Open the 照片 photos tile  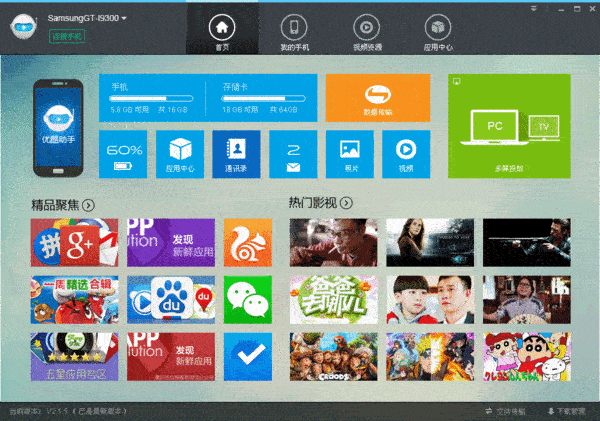pyautogui.click(x=350, y=154)
